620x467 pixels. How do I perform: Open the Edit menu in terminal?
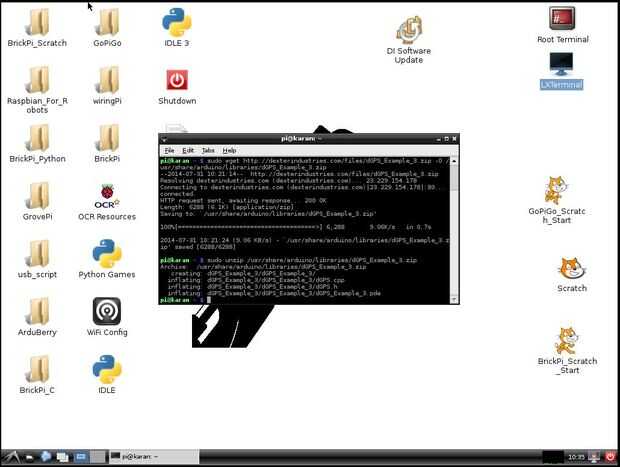coord(188,150)
